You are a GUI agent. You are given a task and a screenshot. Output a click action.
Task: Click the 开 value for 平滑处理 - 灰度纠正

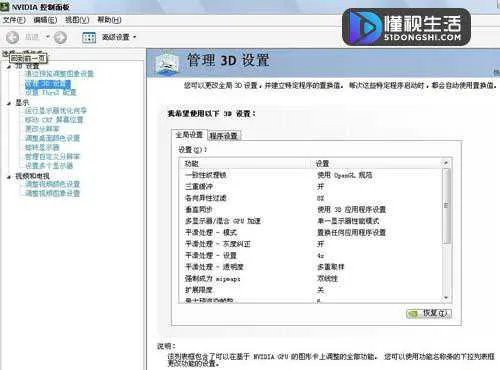320,244
